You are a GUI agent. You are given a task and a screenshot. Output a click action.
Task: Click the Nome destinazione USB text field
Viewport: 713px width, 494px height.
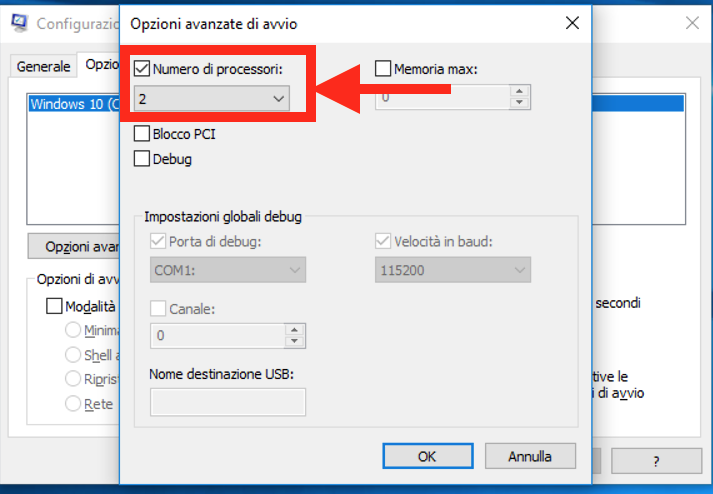pos(228,402)
